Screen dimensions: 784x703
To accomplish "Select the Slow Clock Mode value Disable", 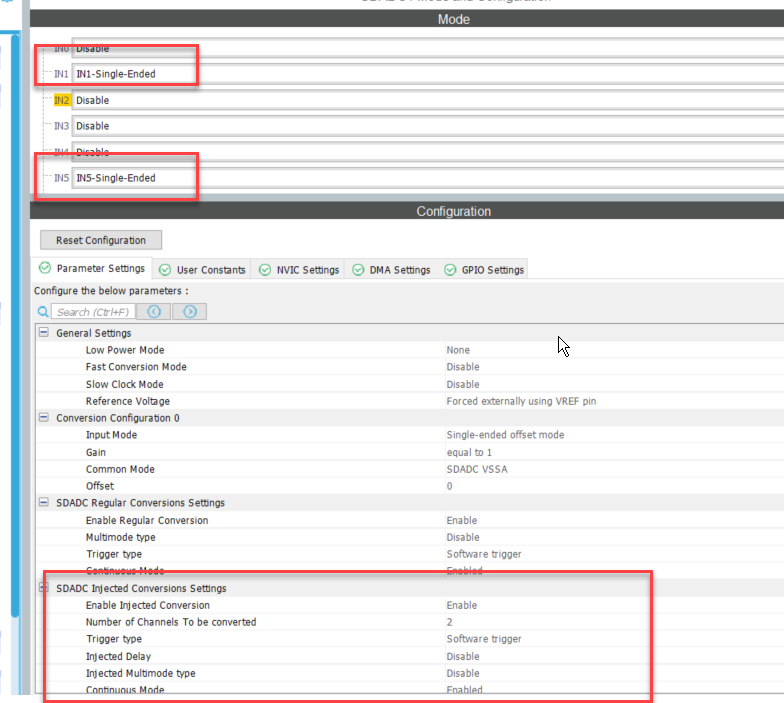I will 463,384.
